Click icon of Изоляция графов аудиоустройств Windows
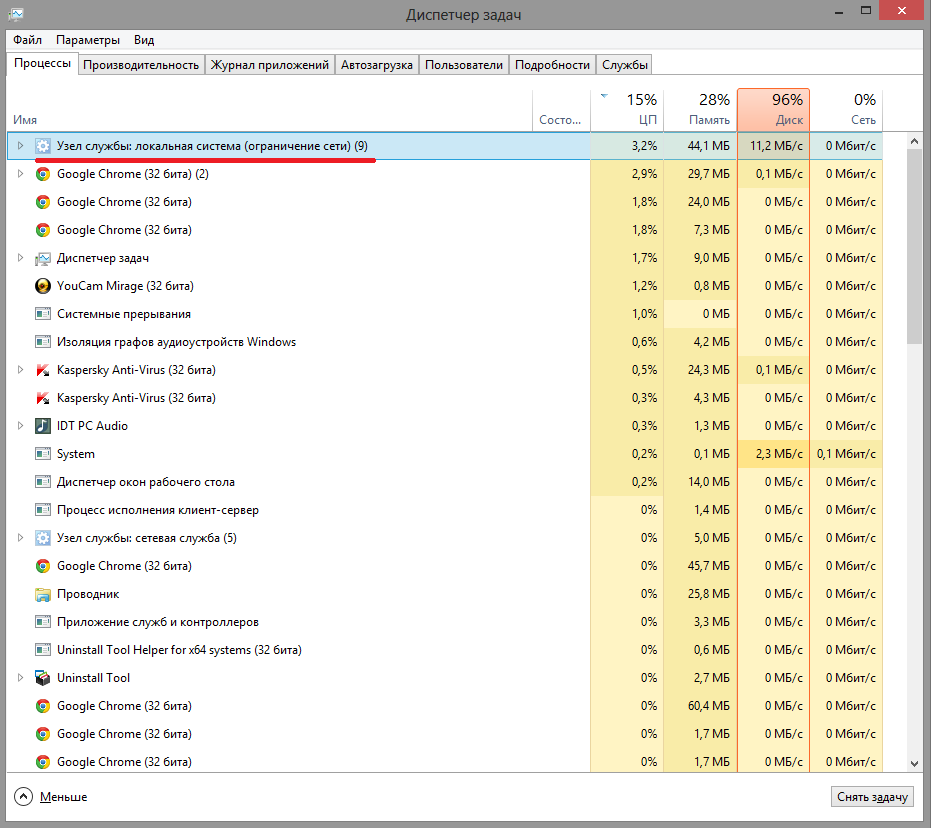Screen dimensions: 931x828 (x=43, y=342)
